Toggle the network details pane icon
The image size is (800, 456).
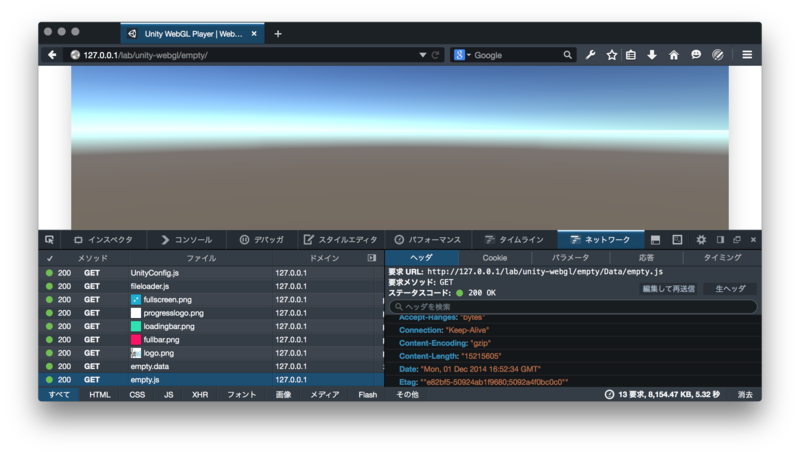pyautogui.click(x=372, y=258)
